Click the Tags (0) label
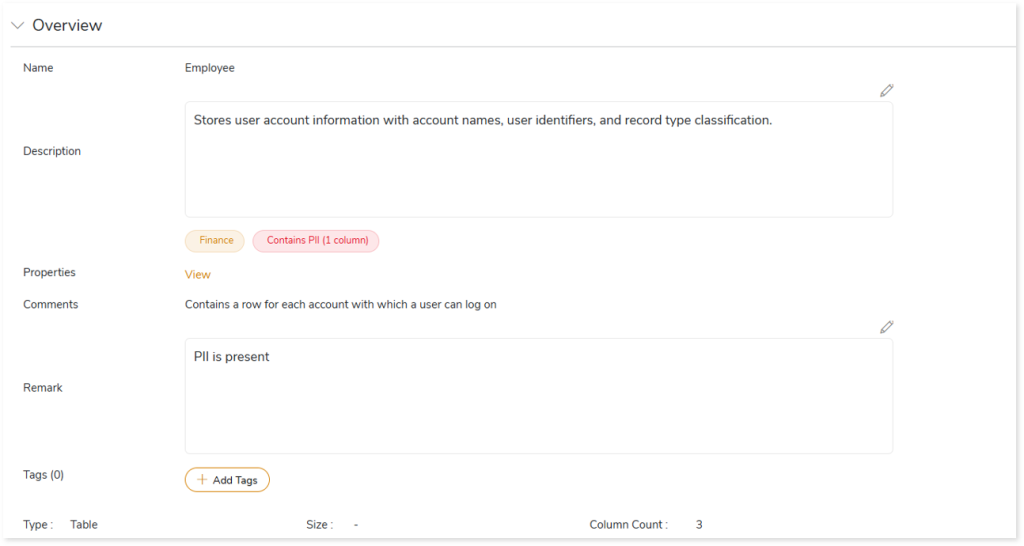The image size is (1024, 546). point(44,475)
